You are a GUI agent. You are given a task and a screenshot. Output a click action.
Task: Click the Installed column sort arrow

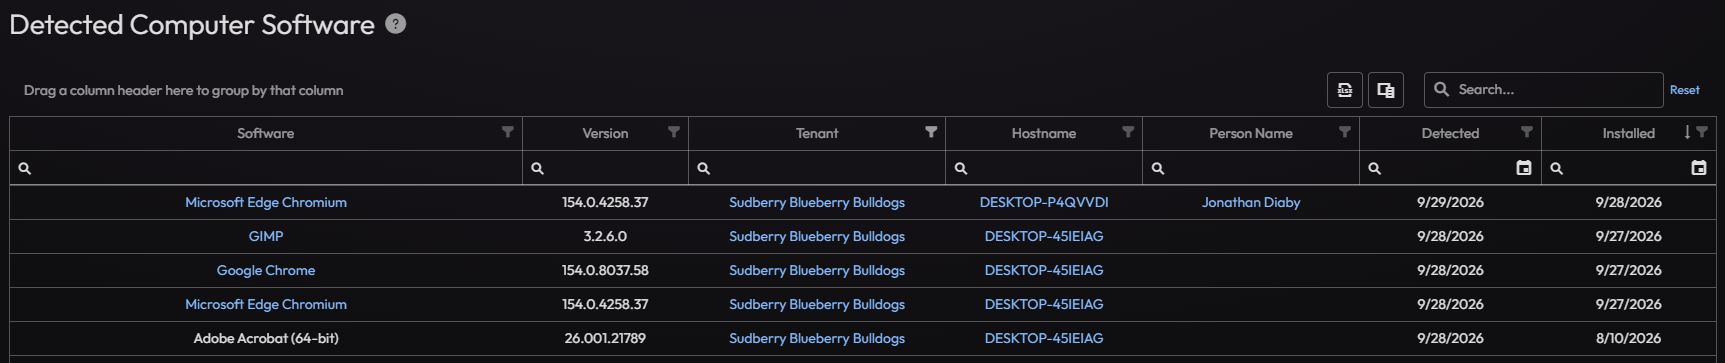[1687, 132]
